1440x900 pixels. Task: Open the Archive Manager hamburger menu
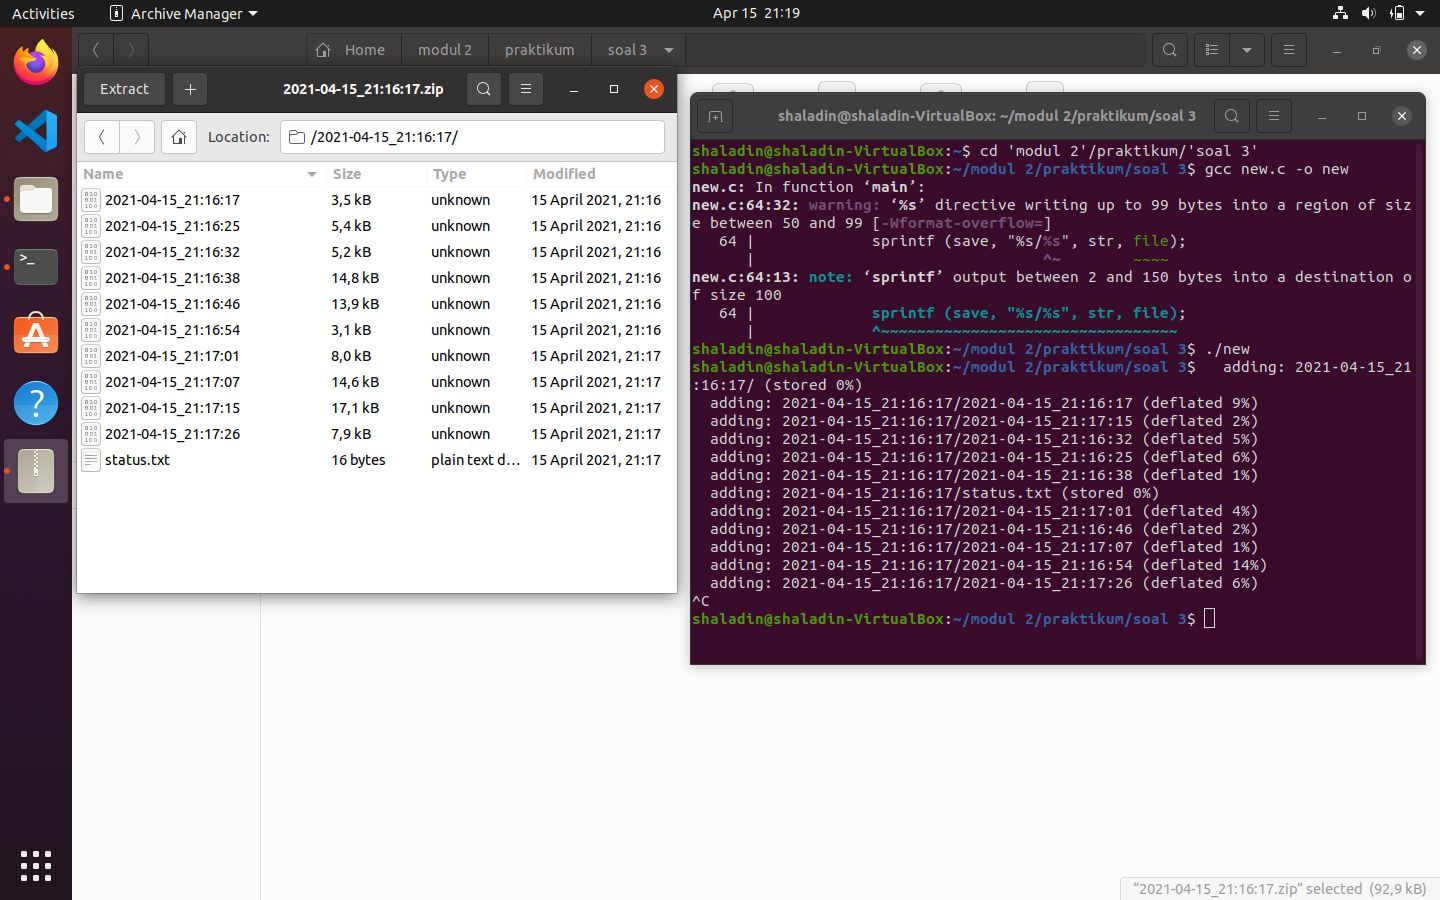[526, 89]
